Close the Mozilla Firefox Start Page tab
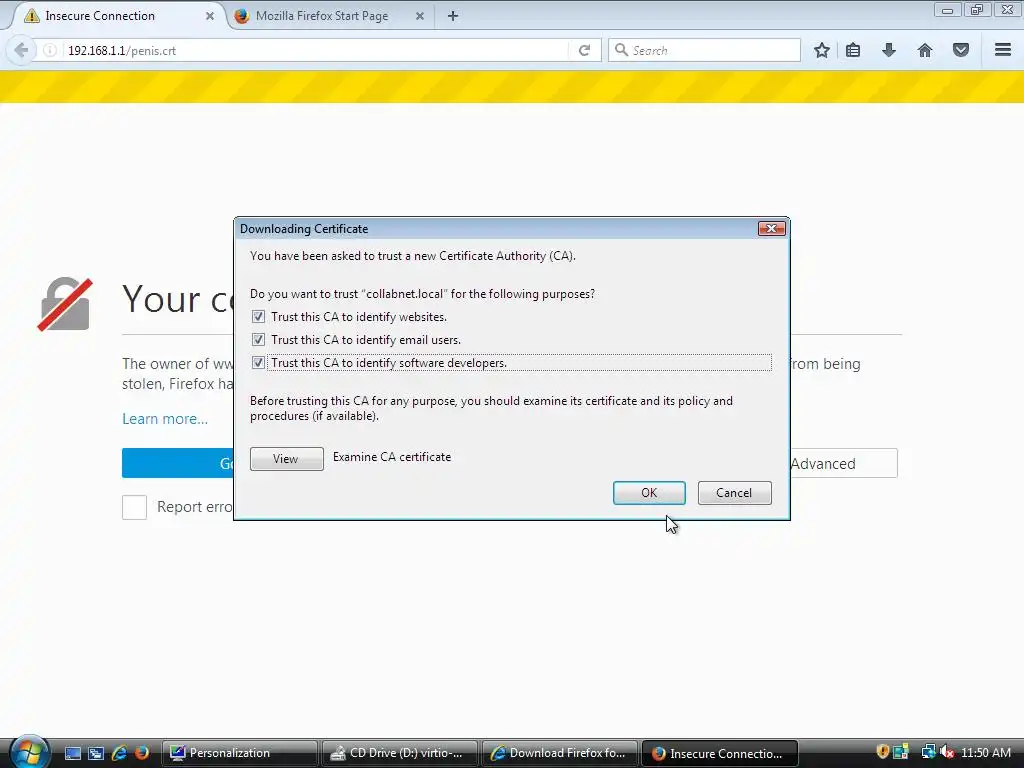The image size is (1024, 768). coord(420,16)
